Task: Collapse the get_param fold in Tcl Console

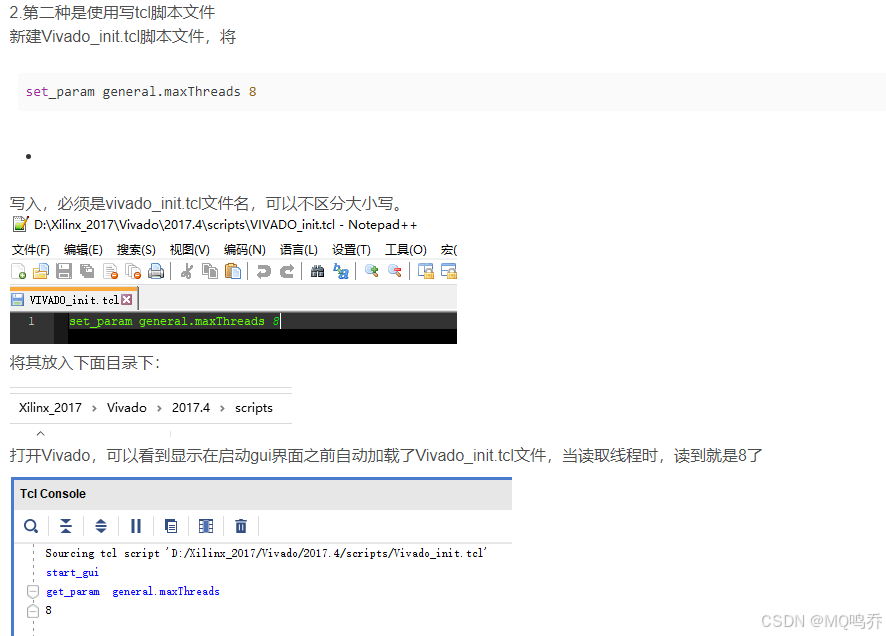Action: point(31,592)
